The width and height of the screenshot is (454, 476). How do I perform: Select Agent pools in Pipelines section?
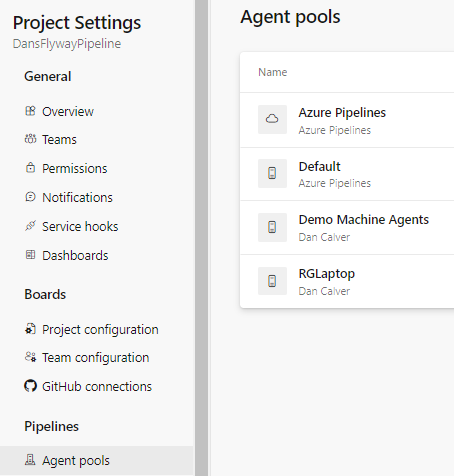coord(97,461)
